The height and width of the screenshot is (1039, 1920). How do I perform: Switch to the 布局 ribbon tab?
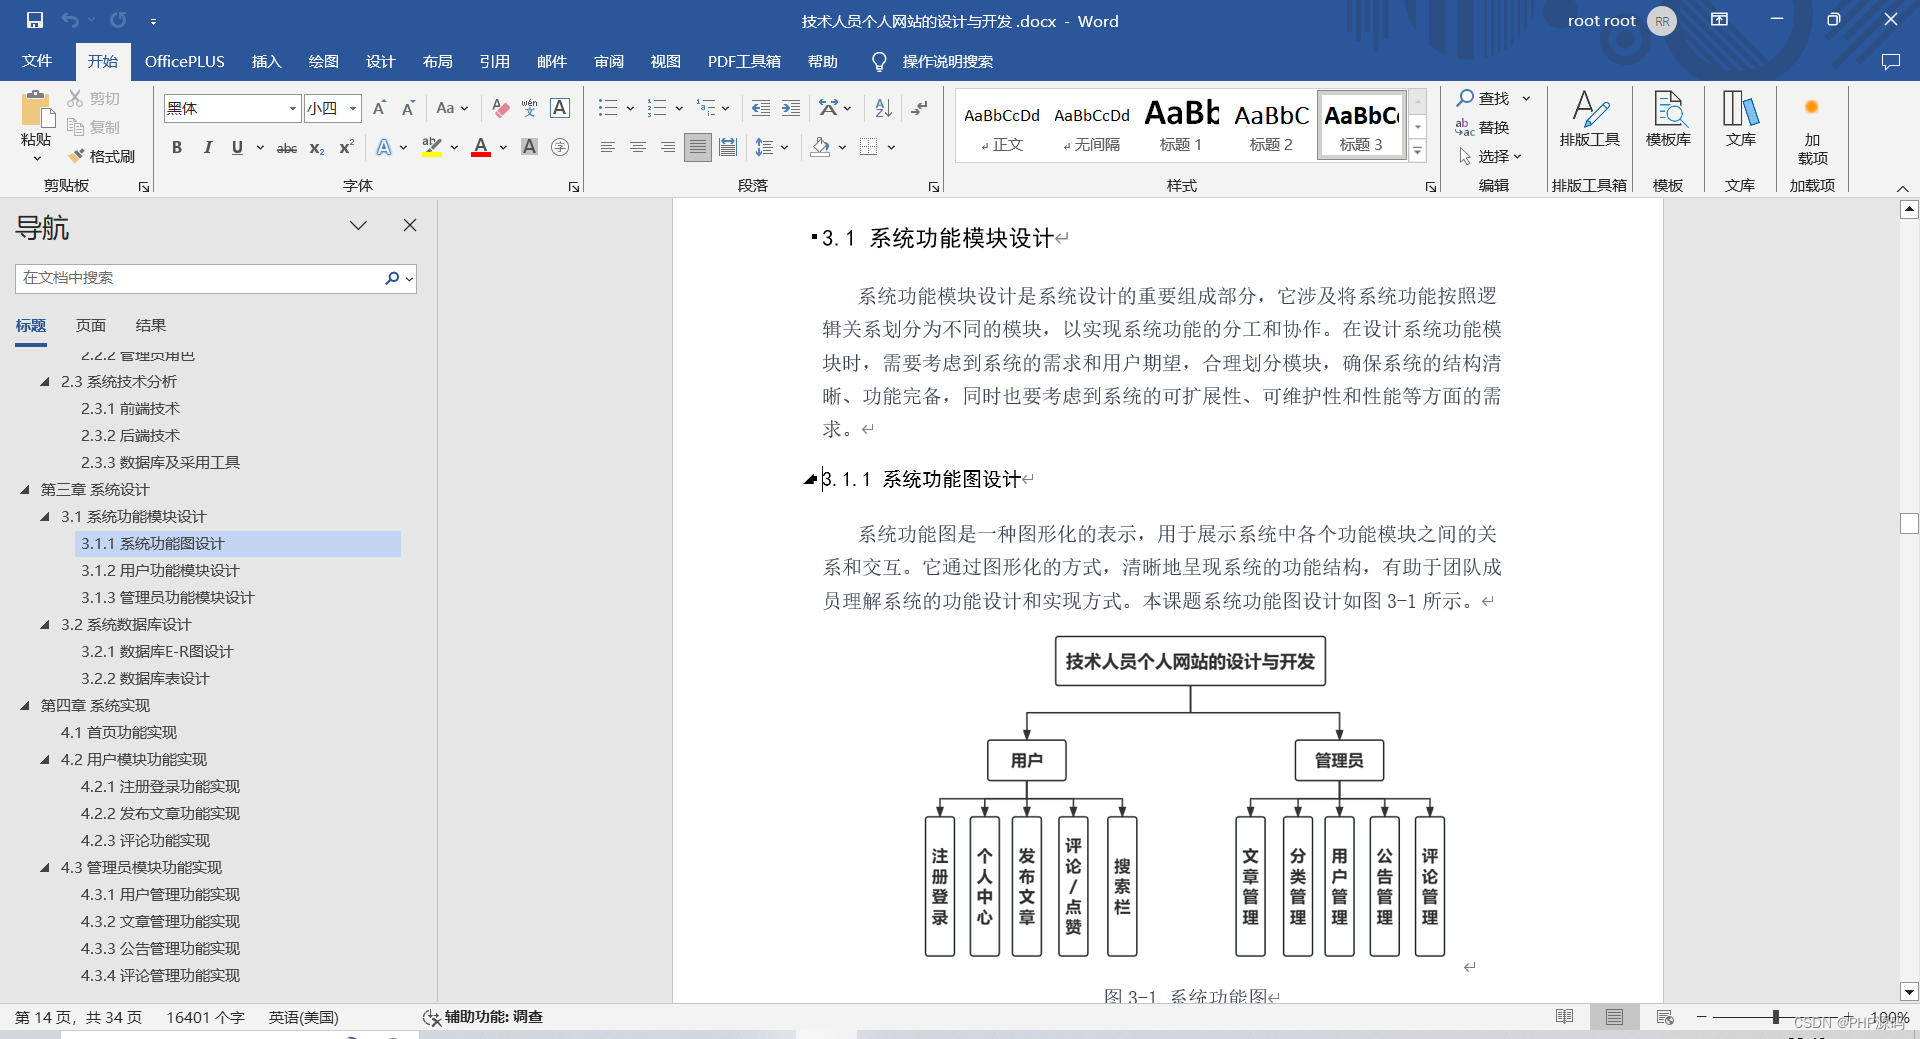click(437, 62)
